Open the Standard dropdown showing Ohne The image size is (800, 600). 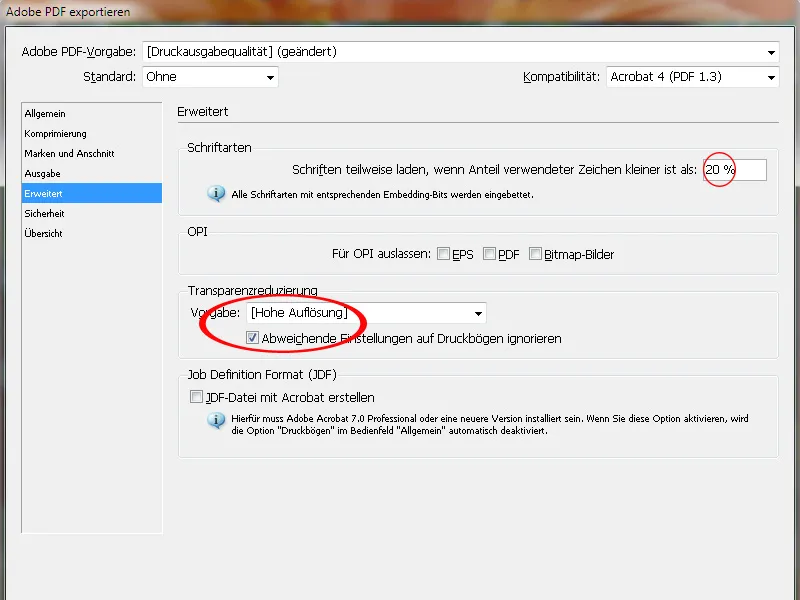(x=268, y=77)
